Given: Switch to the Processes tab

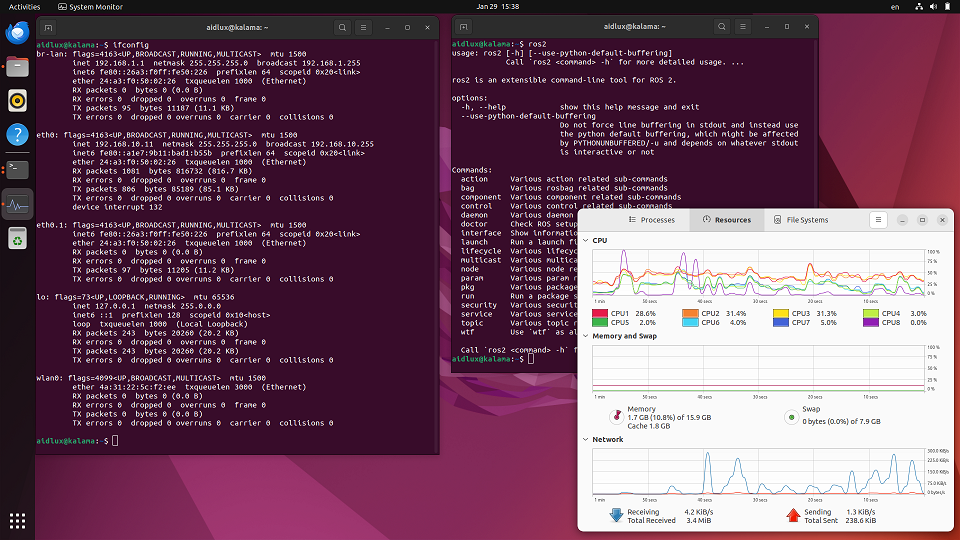Looking at the screenshot, I should (651, 220).
